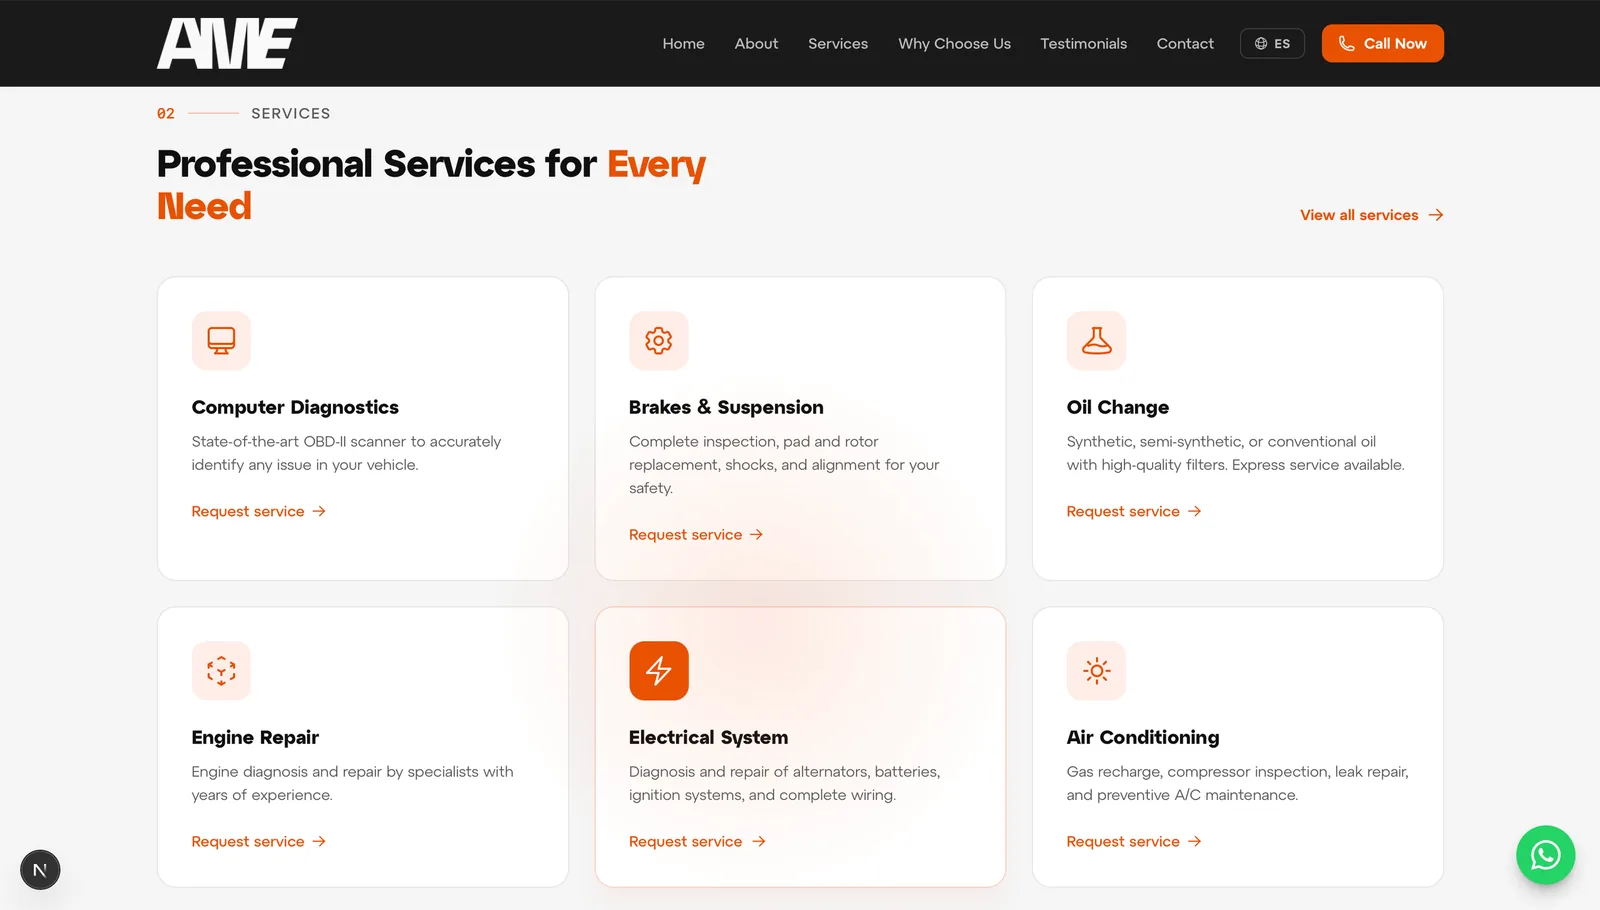Open the About nav link
Image resolution: width=1600 pixels, height=910 pixels.
tap(756, 44)
